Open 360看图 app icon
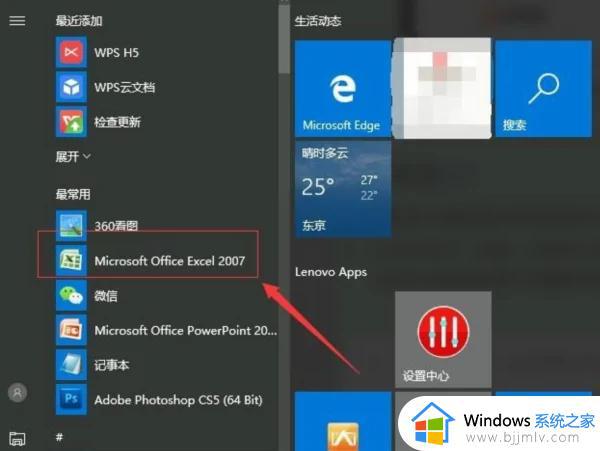The height and width of the screenshot is (451, 600). 71,226
